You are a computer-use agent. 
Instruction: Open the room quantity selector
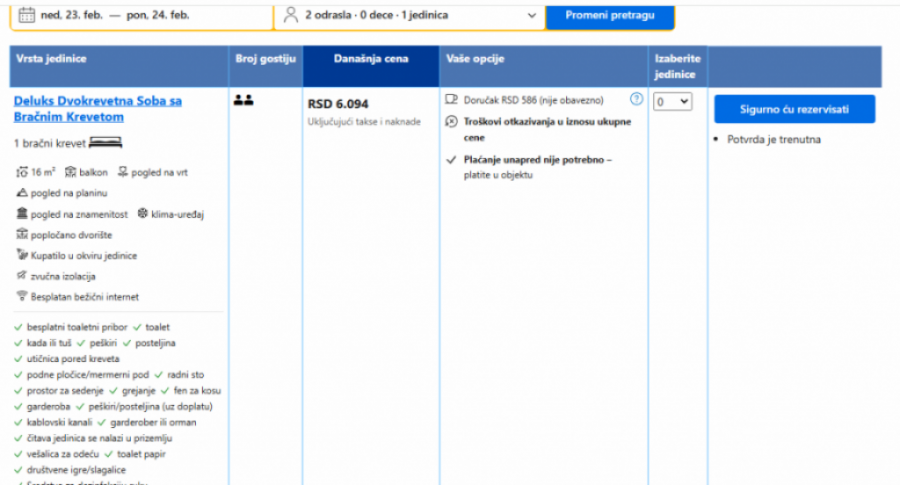click(x=672, y=101)
